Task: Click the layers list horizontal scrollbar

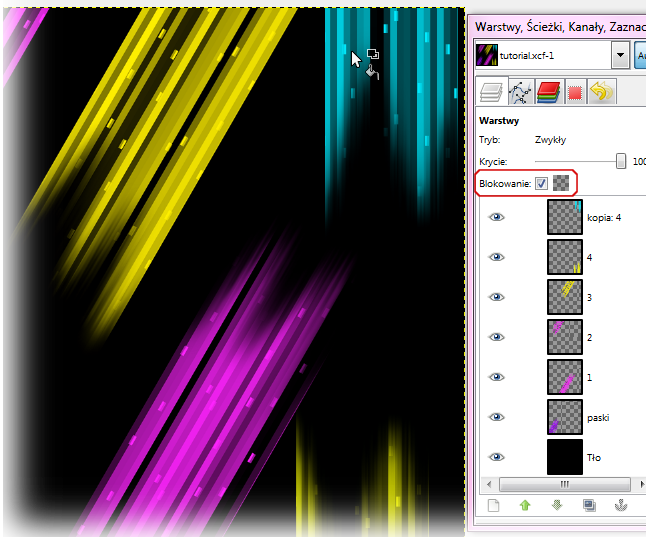Action: pyautogui.click(x=563, y=483)
